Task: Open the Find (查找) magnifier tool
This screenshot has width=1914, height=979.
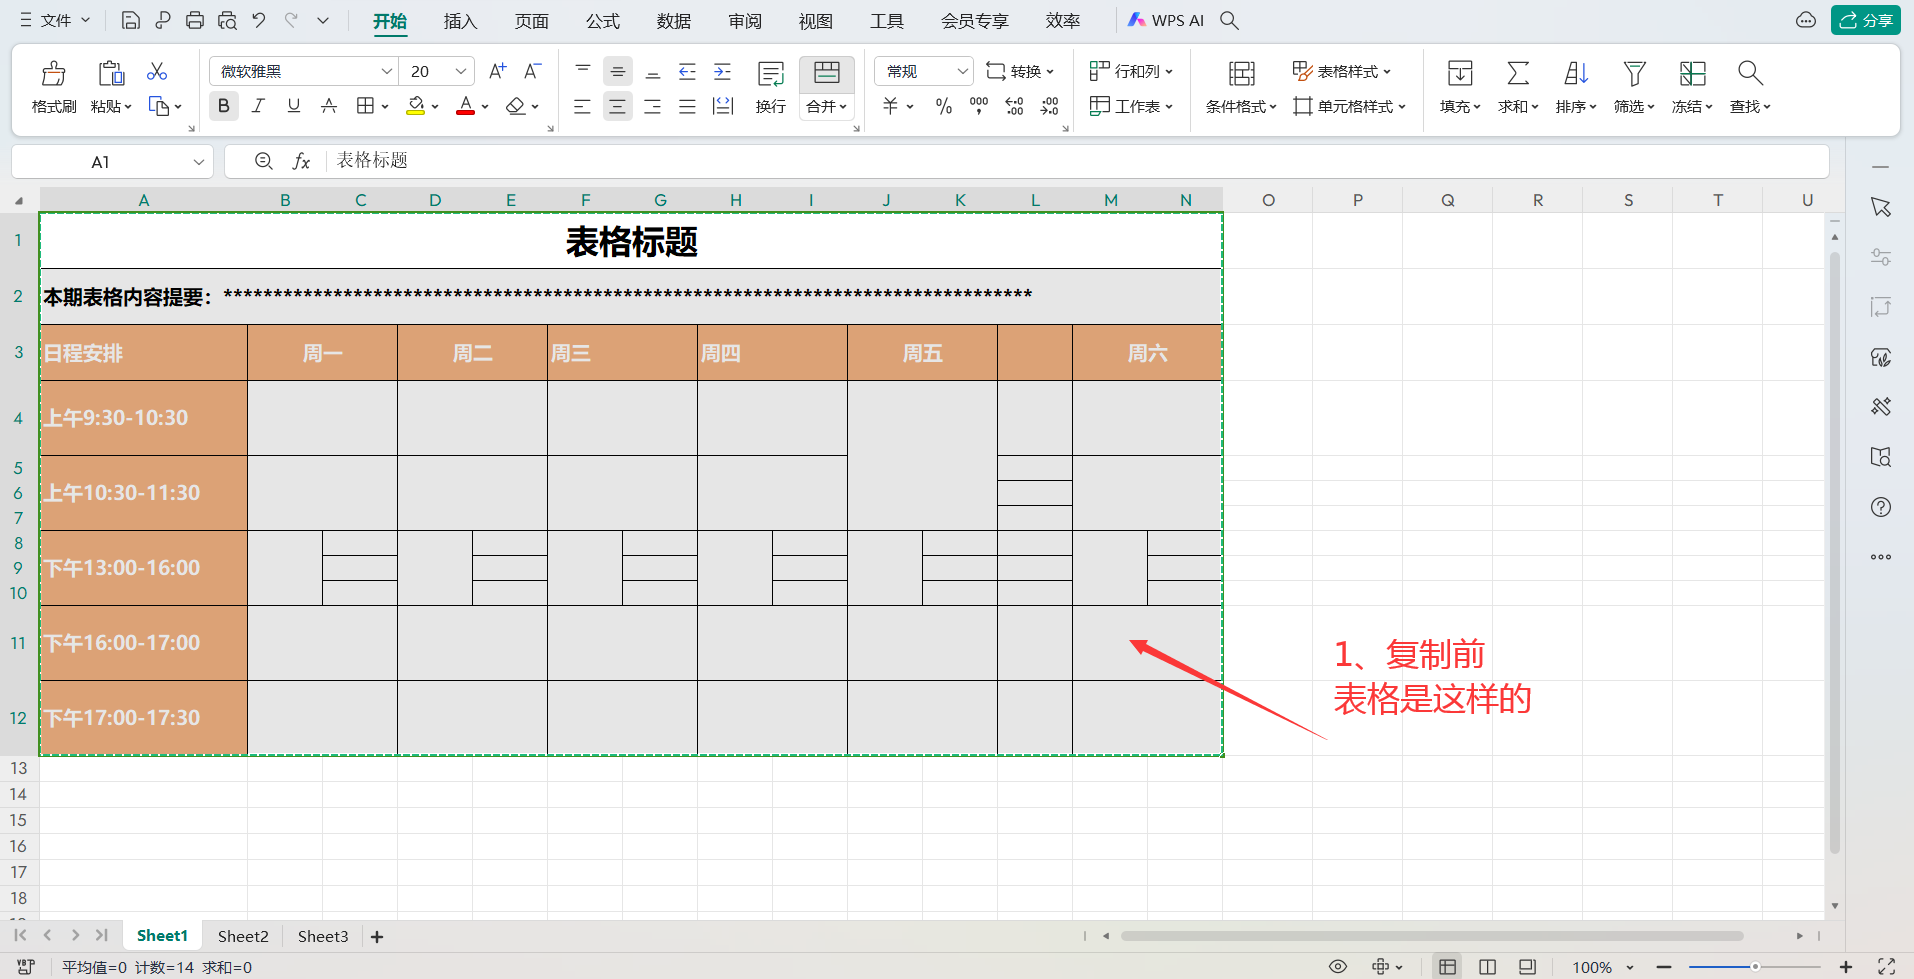Action: point(1749,73)
